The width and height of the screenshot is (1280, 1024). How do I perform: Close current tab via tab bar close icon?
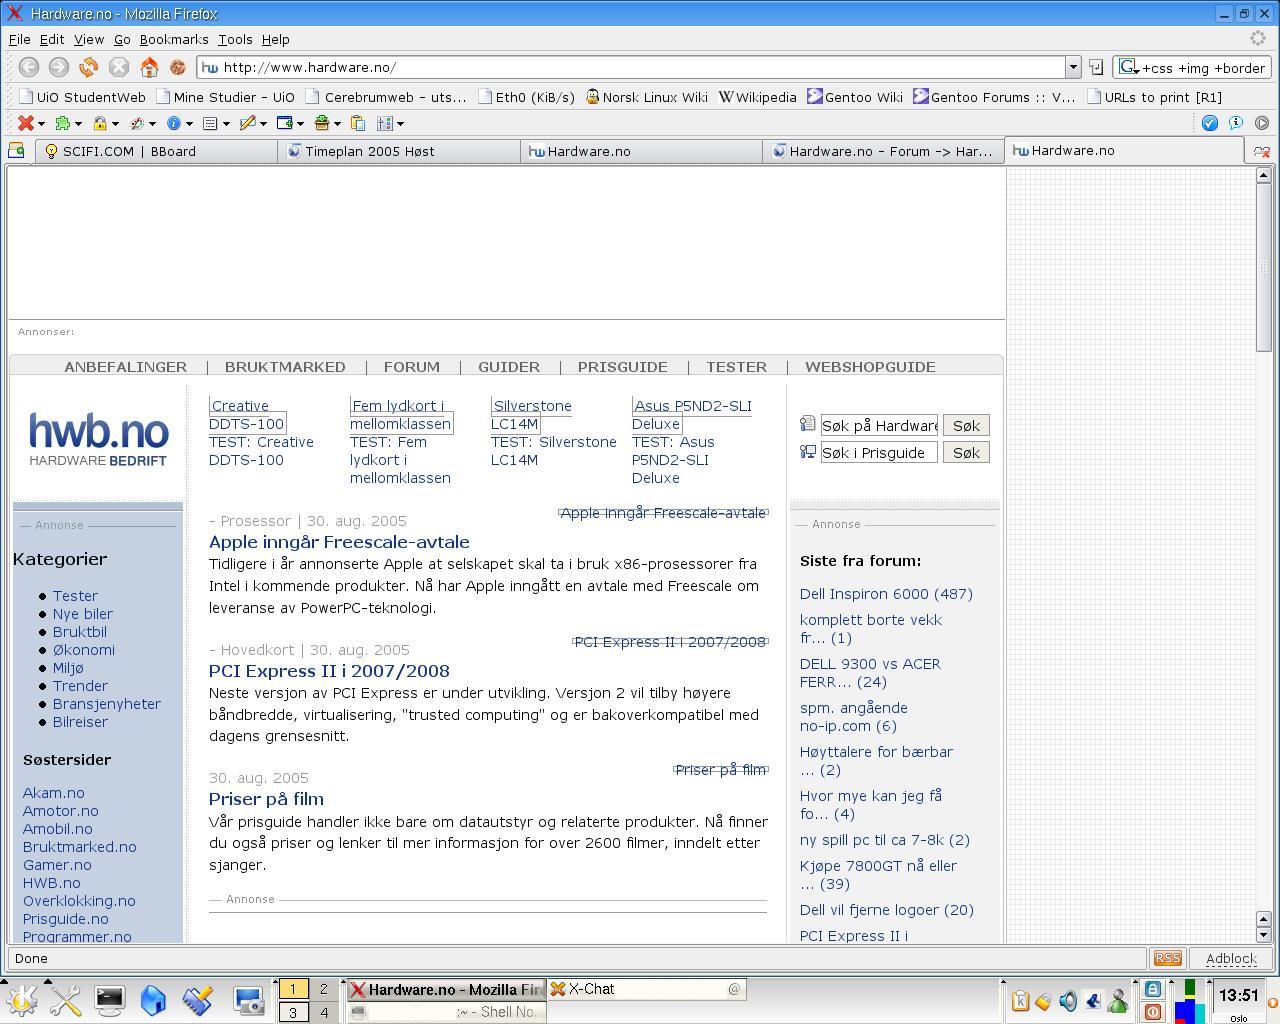1262,151
